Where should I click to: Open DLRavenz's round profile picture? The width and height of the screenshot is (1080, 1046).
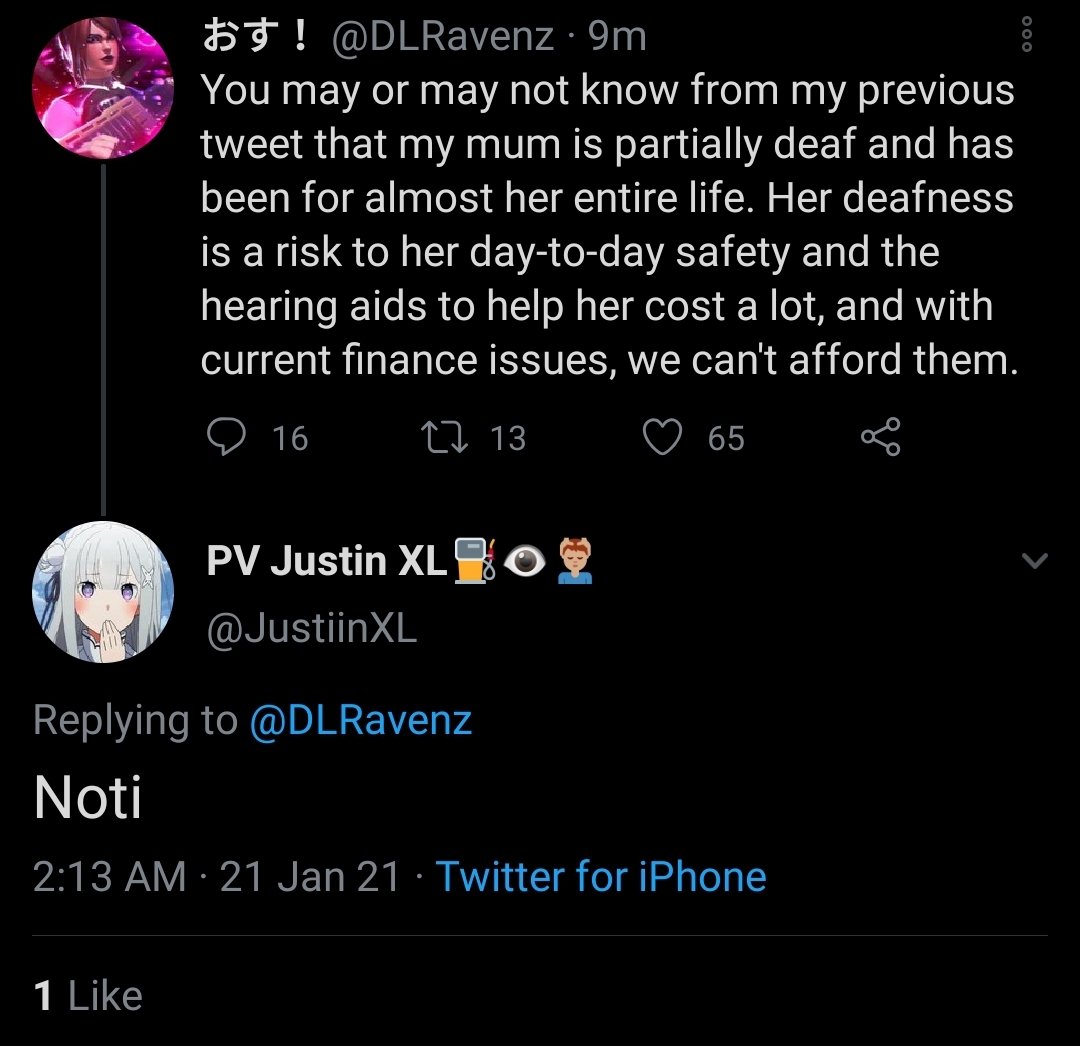coord(103,85)
